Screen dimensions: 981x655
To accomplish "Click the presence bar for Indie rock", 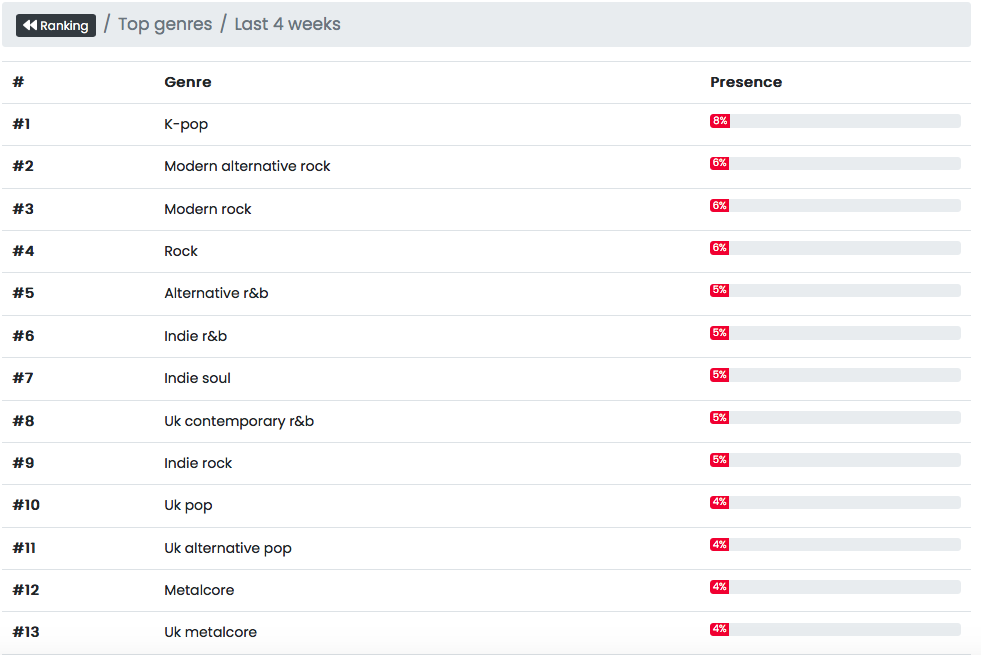I will point(835,460).
